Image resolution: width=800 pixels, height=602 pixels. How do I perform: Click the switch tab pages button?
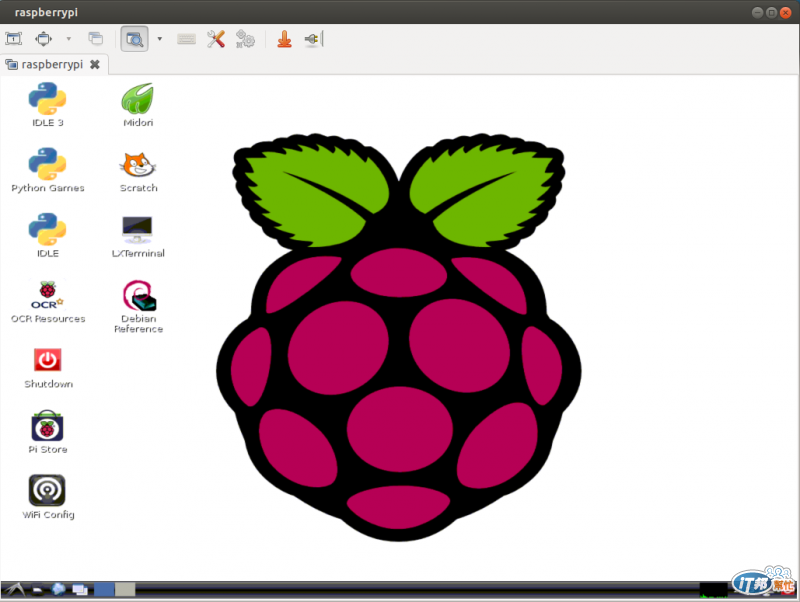tap(95, 39)
